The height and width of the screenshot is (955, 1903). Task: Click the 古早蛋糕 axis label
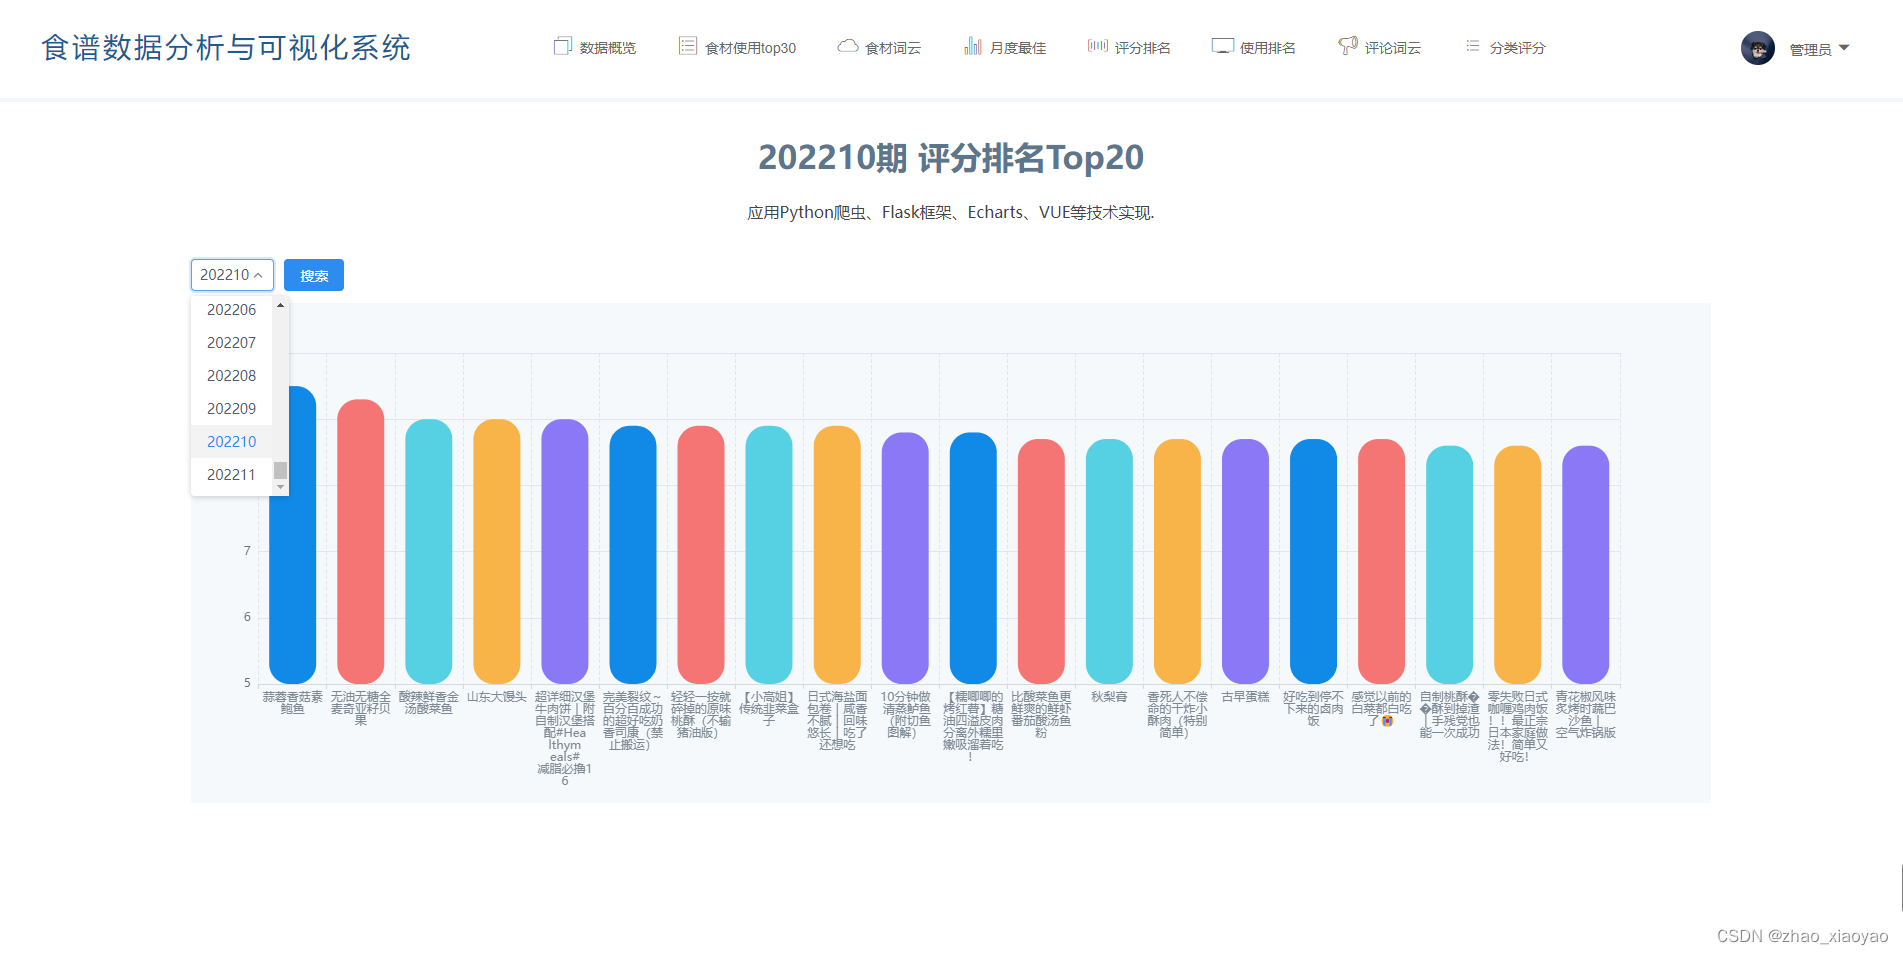(1245, 697)
